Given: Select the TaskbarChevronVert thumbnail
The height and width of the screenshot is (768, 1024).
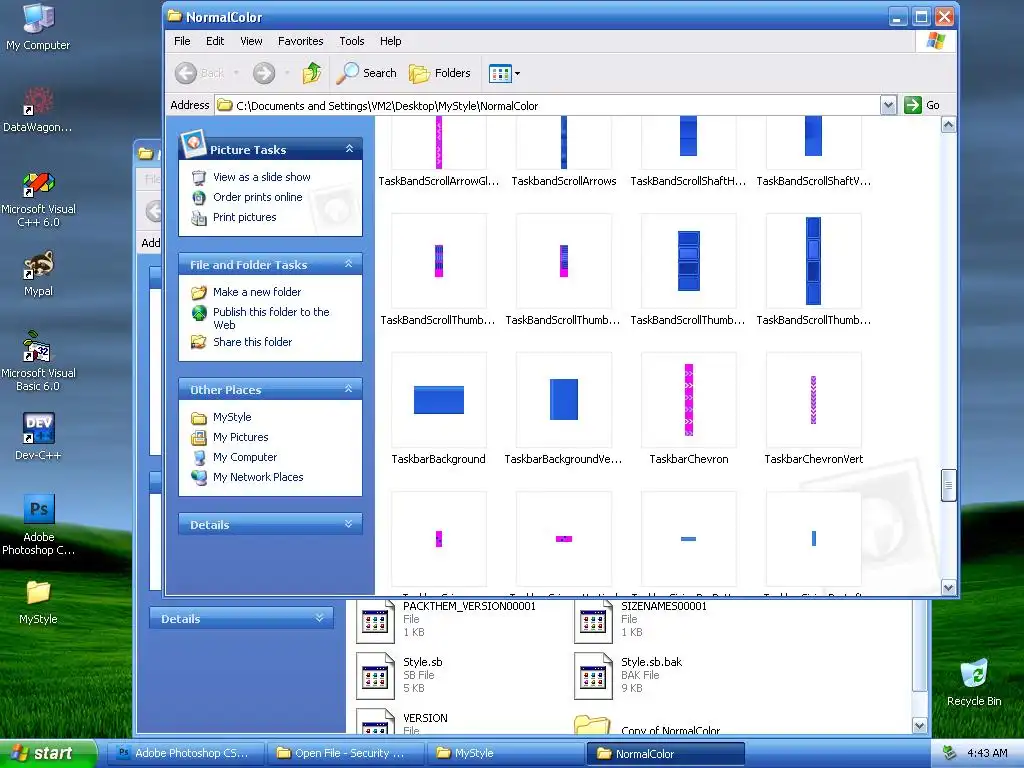Looking at the screenshot, I should pos(814,400).
